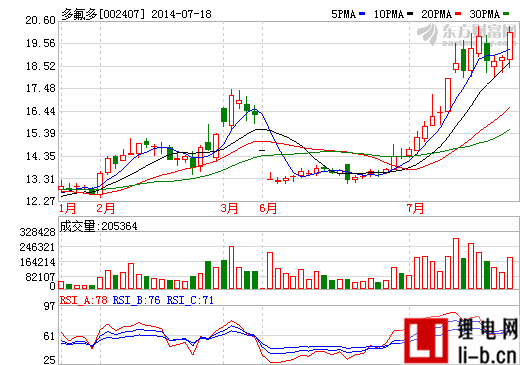
Task: Click the tallest red volume bar in July
Action: click(x=456, y=263)
